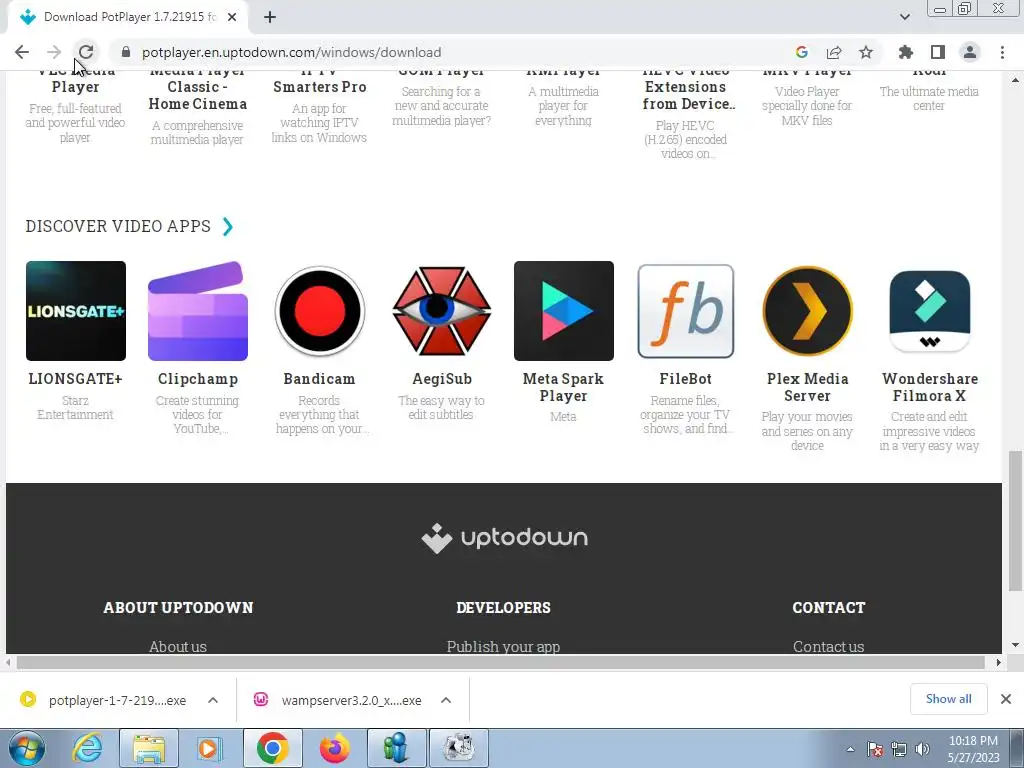Click the Action Center flag icon

pos(876,749)
